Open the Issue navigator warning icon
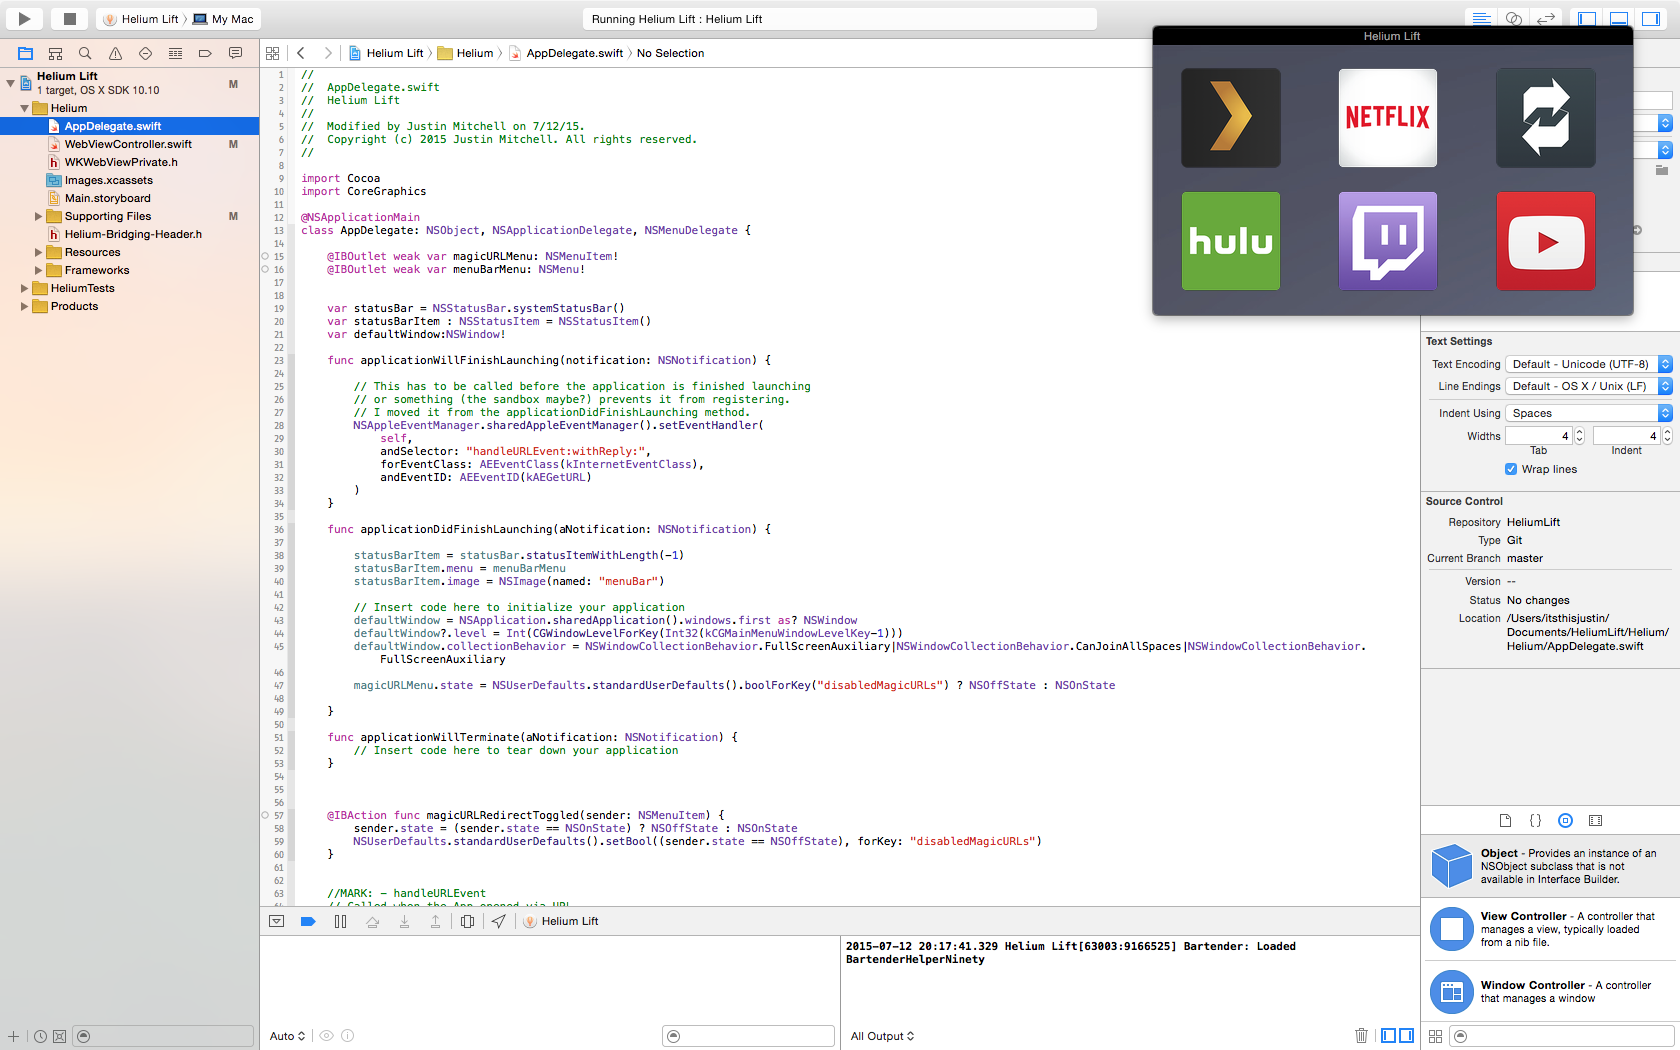 coord(115,53)
